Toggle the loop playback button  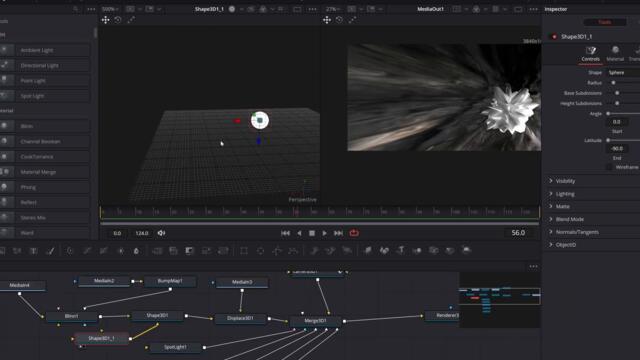[354, 233]
